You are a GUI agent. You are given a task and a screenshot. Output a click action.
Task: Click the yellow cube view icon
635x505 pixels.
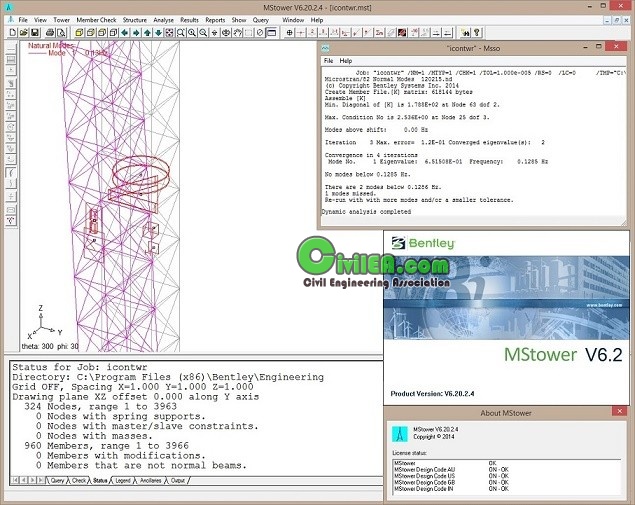[79, 33]
